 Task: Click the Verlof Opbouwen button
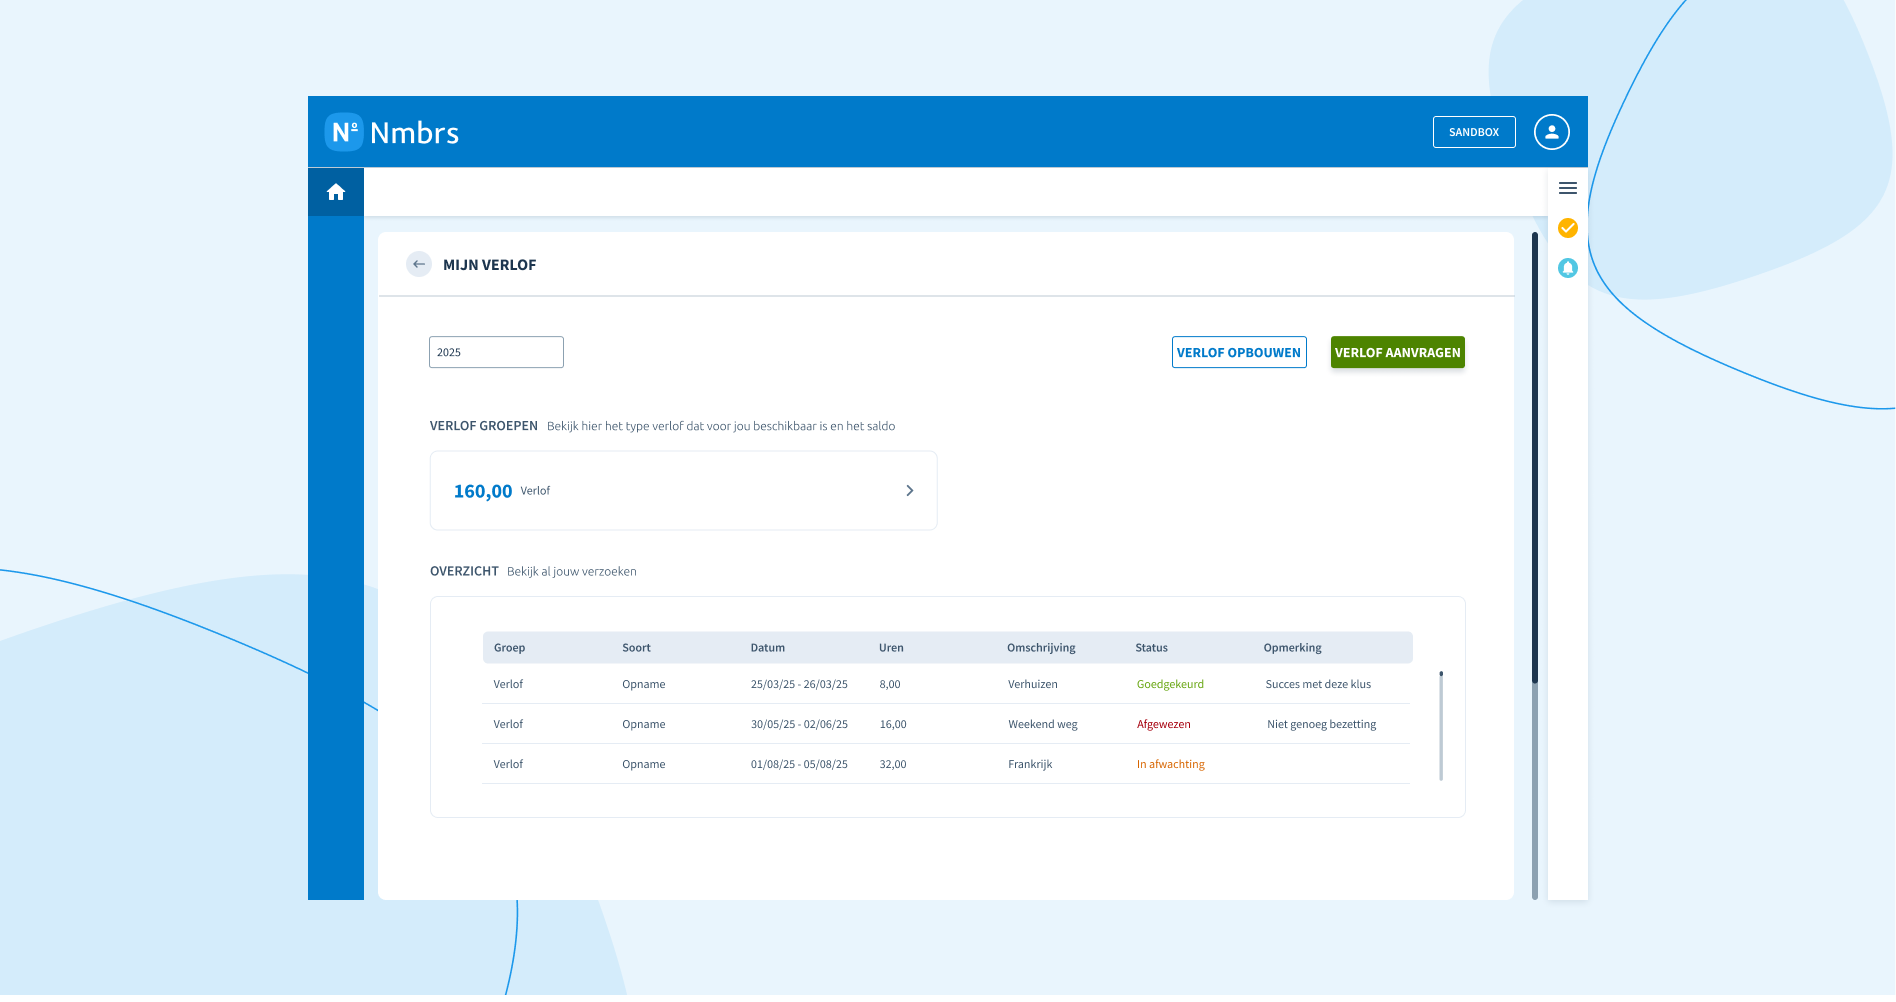click(x=1239, y=352)
